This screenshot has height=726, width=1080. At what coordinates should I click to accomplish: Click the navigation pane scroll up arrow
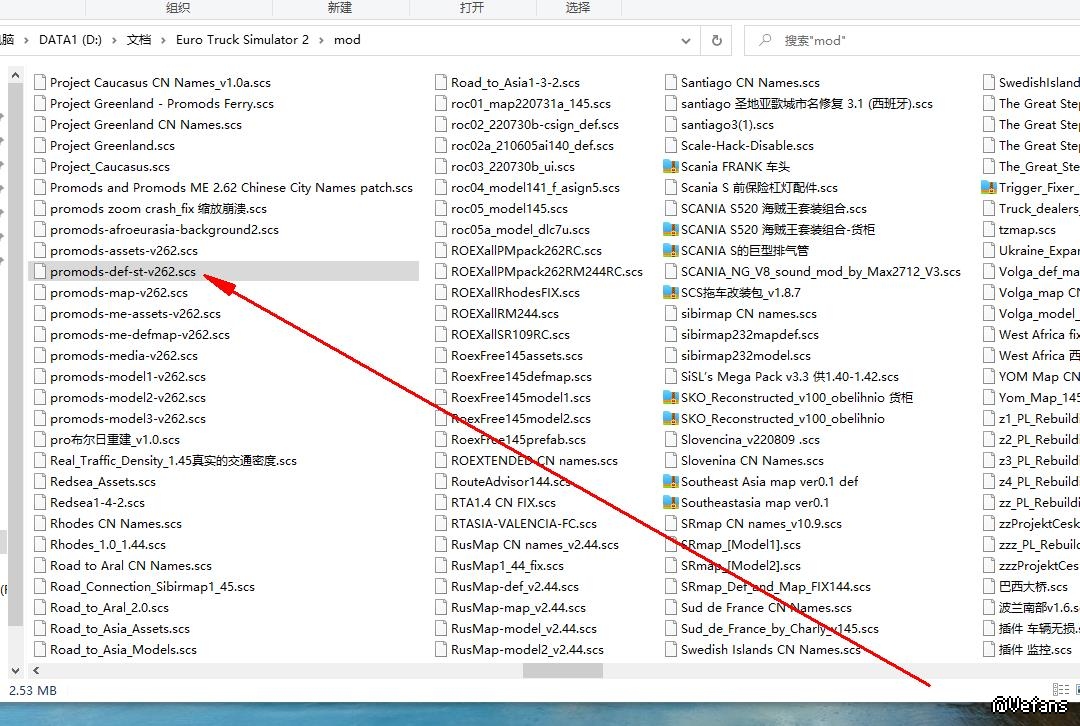tap(15, 76)
